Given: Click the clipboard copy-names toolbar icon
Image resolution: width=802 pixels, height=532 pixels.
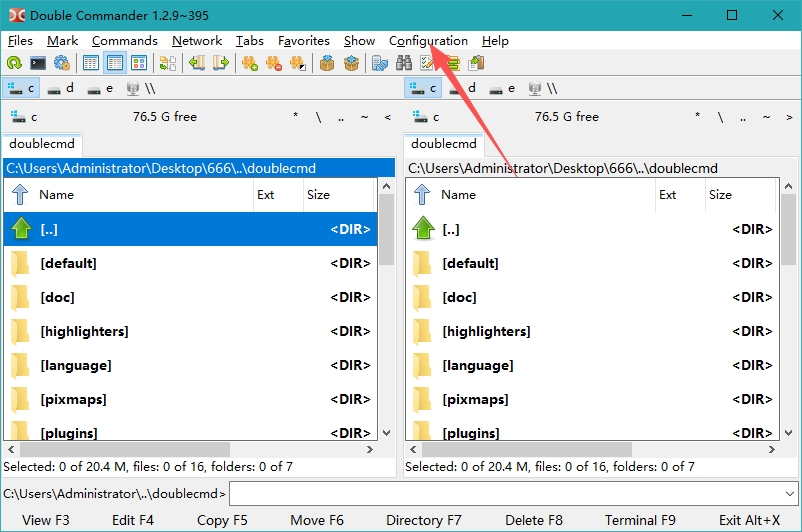Looking at the screenshot, I should 476,63.
